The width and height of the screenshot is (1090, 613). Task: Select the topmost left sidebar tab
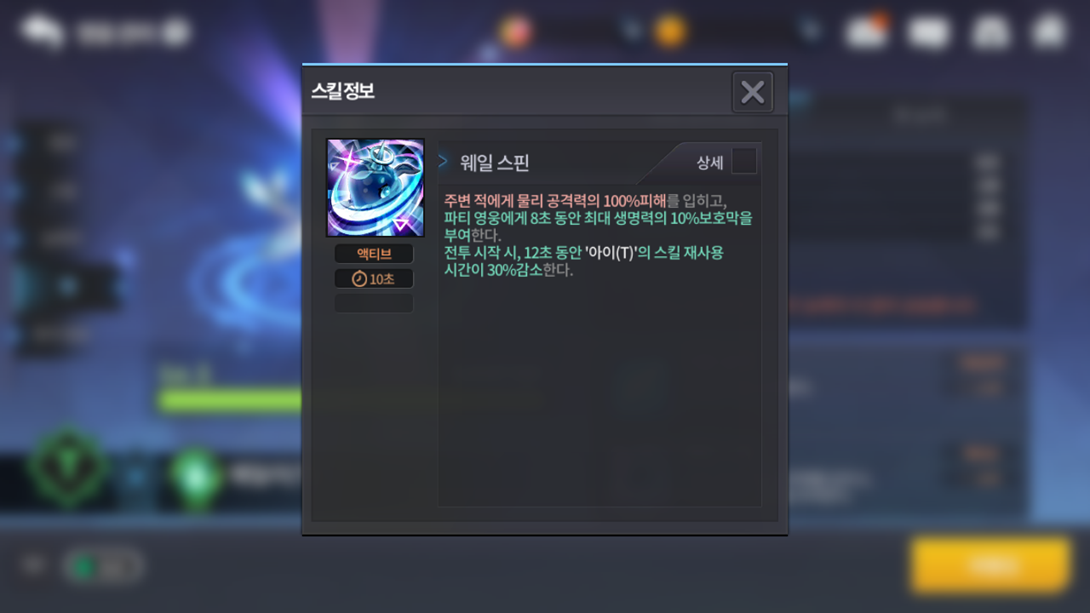(60, 143)
